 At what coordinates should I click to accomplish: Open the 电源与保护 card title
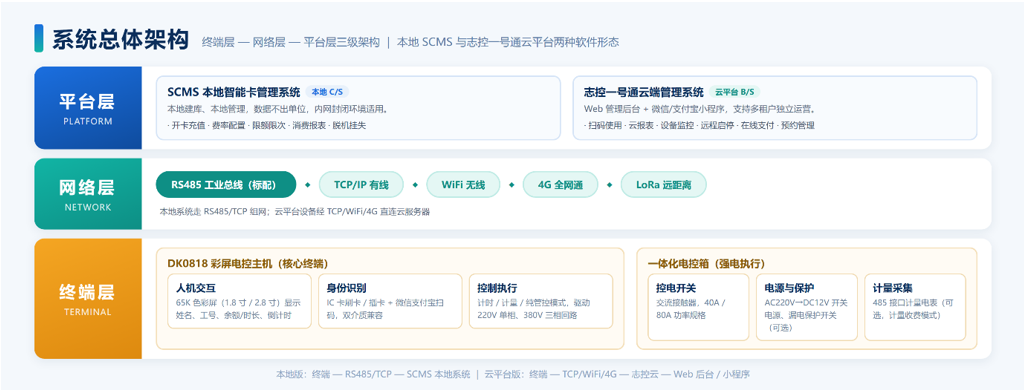tap(789, 288)
